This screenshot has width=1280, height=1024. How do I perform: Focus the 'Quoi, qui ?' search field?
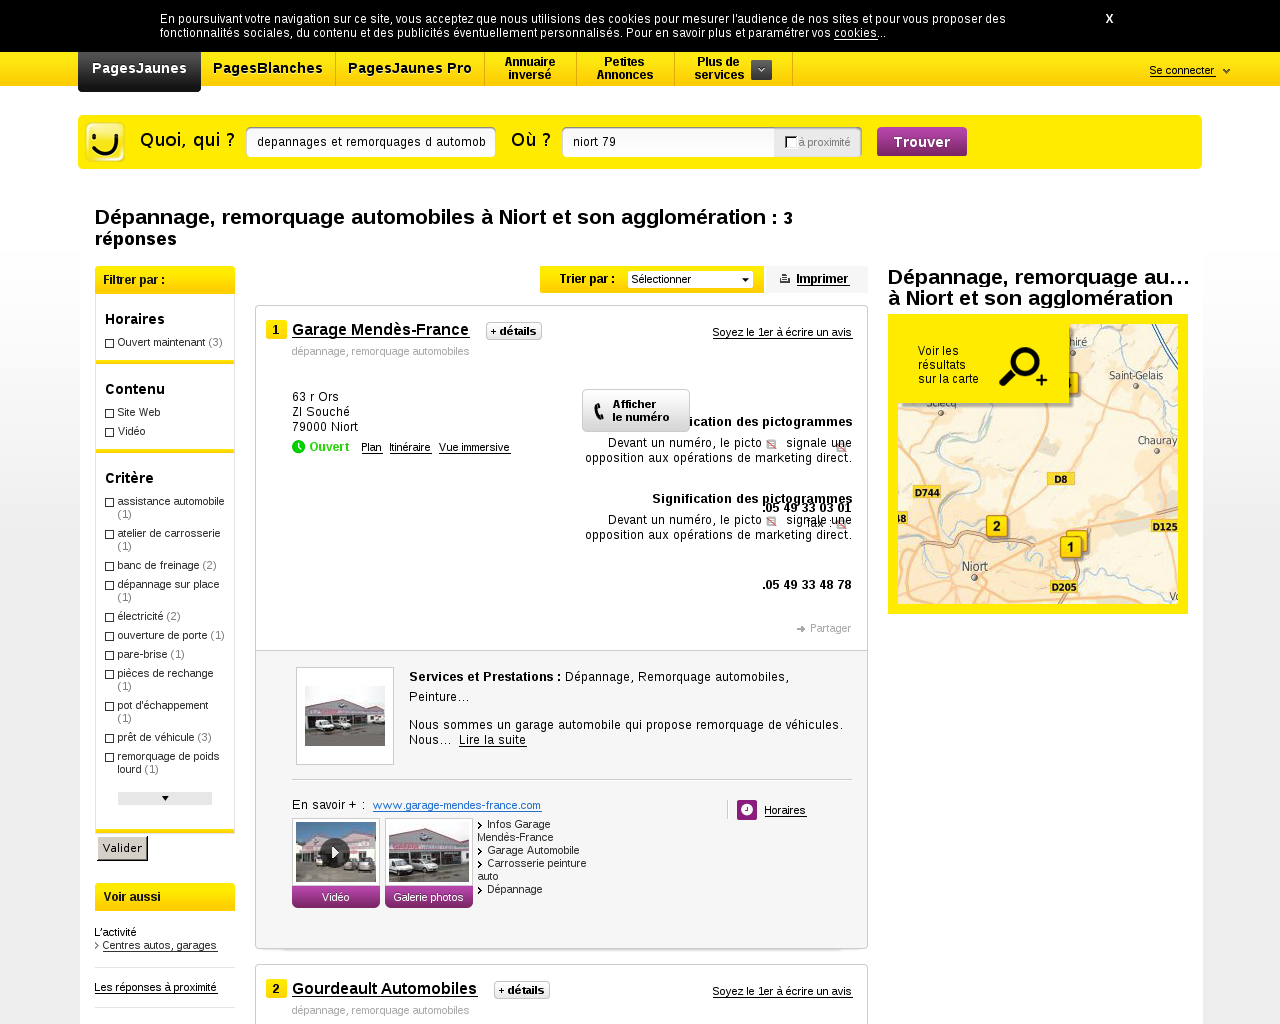click(371, 142)
